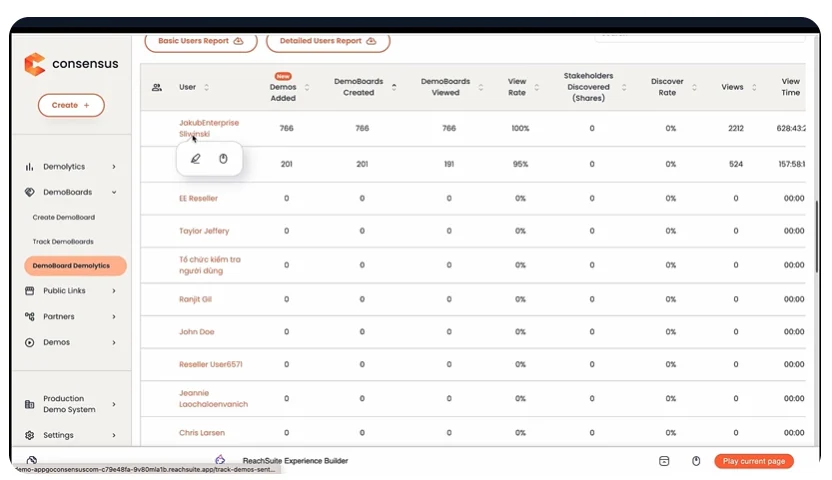This screenshot has height=480, width=832.
Task: Sort by Discover Rate column
Action: pos(694,87)
